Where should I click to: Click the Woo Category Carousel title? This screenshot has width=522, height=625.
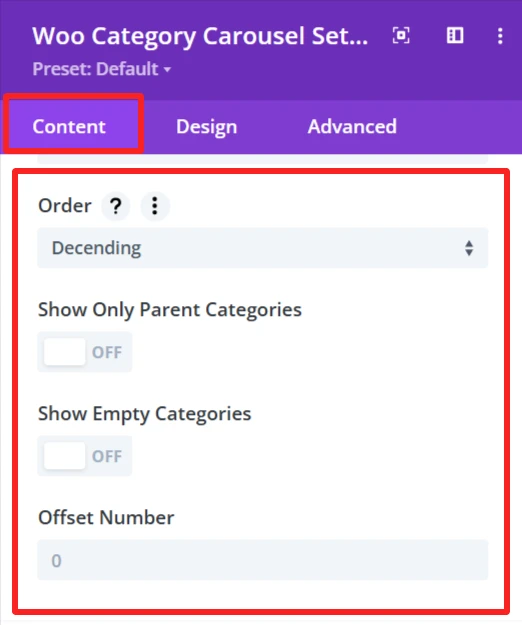tap(200, 36)
